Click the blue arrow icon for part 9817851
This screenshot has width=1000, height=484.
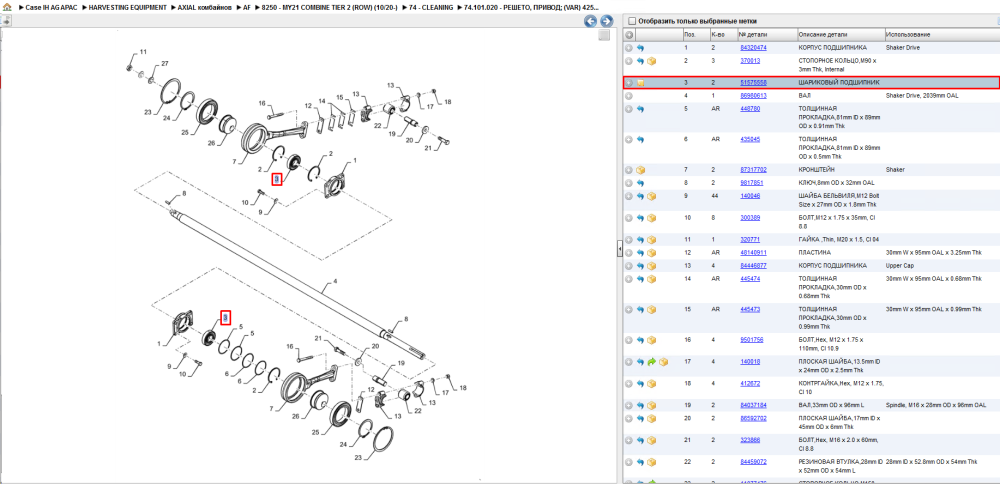point(640,183)
